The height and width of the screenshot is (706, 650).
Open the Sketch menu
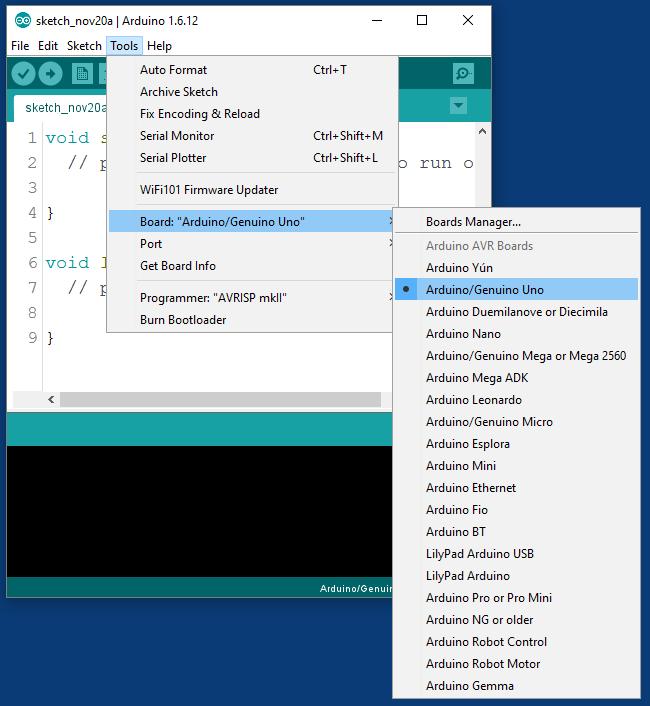tap(84, 46)
